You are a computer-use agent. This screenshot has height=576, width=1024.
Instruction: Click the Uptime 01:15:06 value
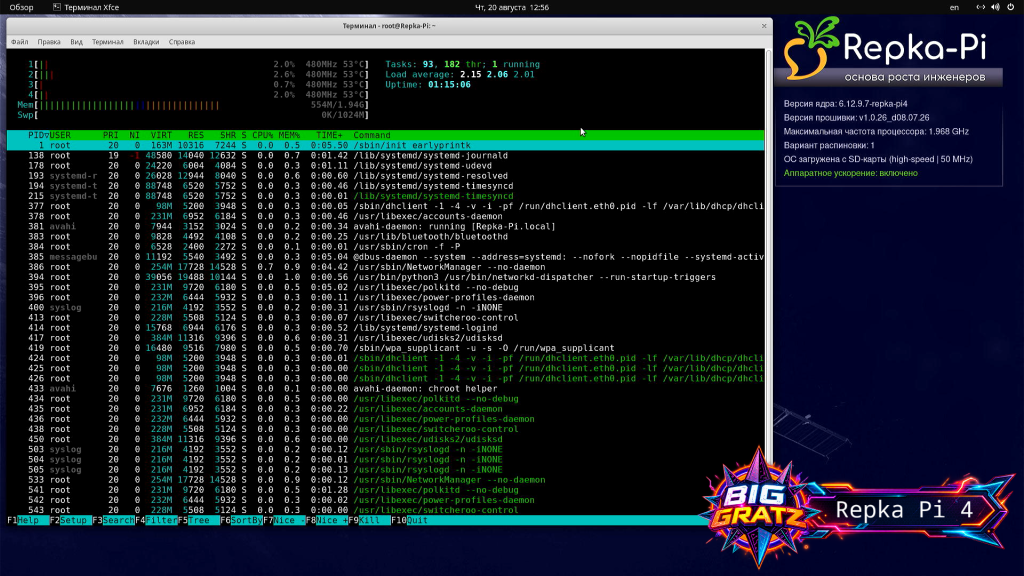(449, 85)
